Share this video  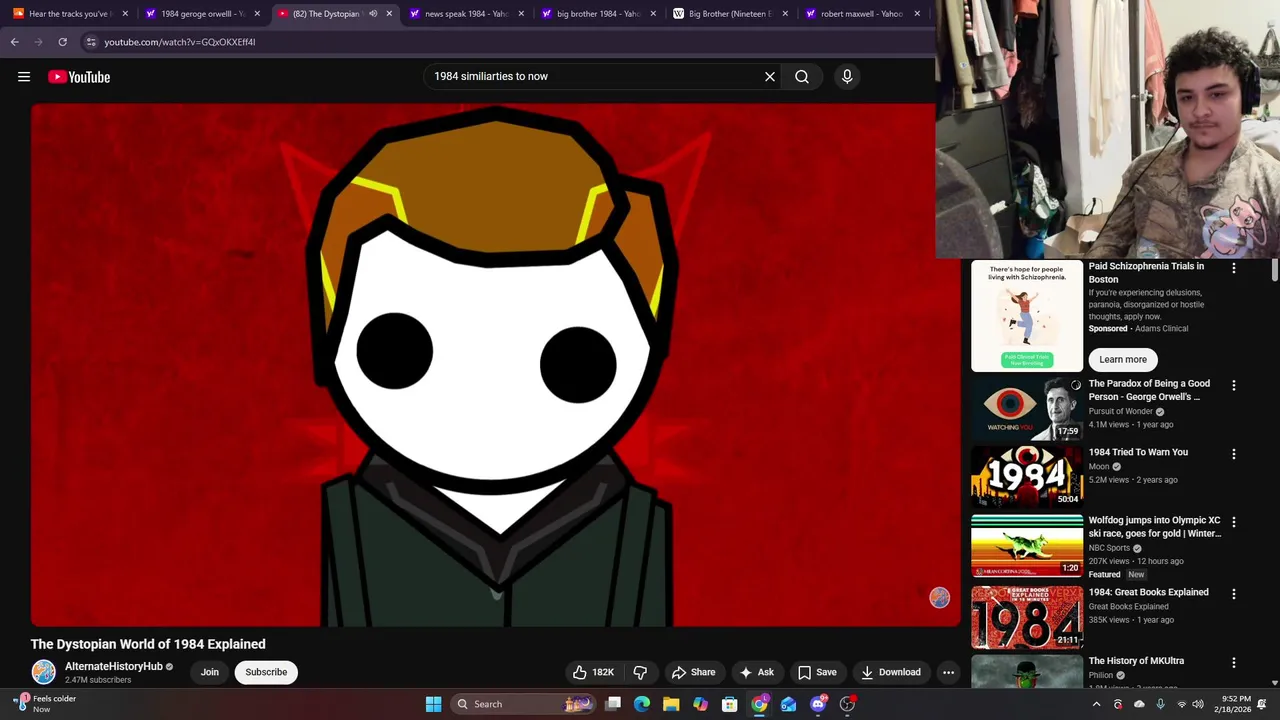coord(693,672)
